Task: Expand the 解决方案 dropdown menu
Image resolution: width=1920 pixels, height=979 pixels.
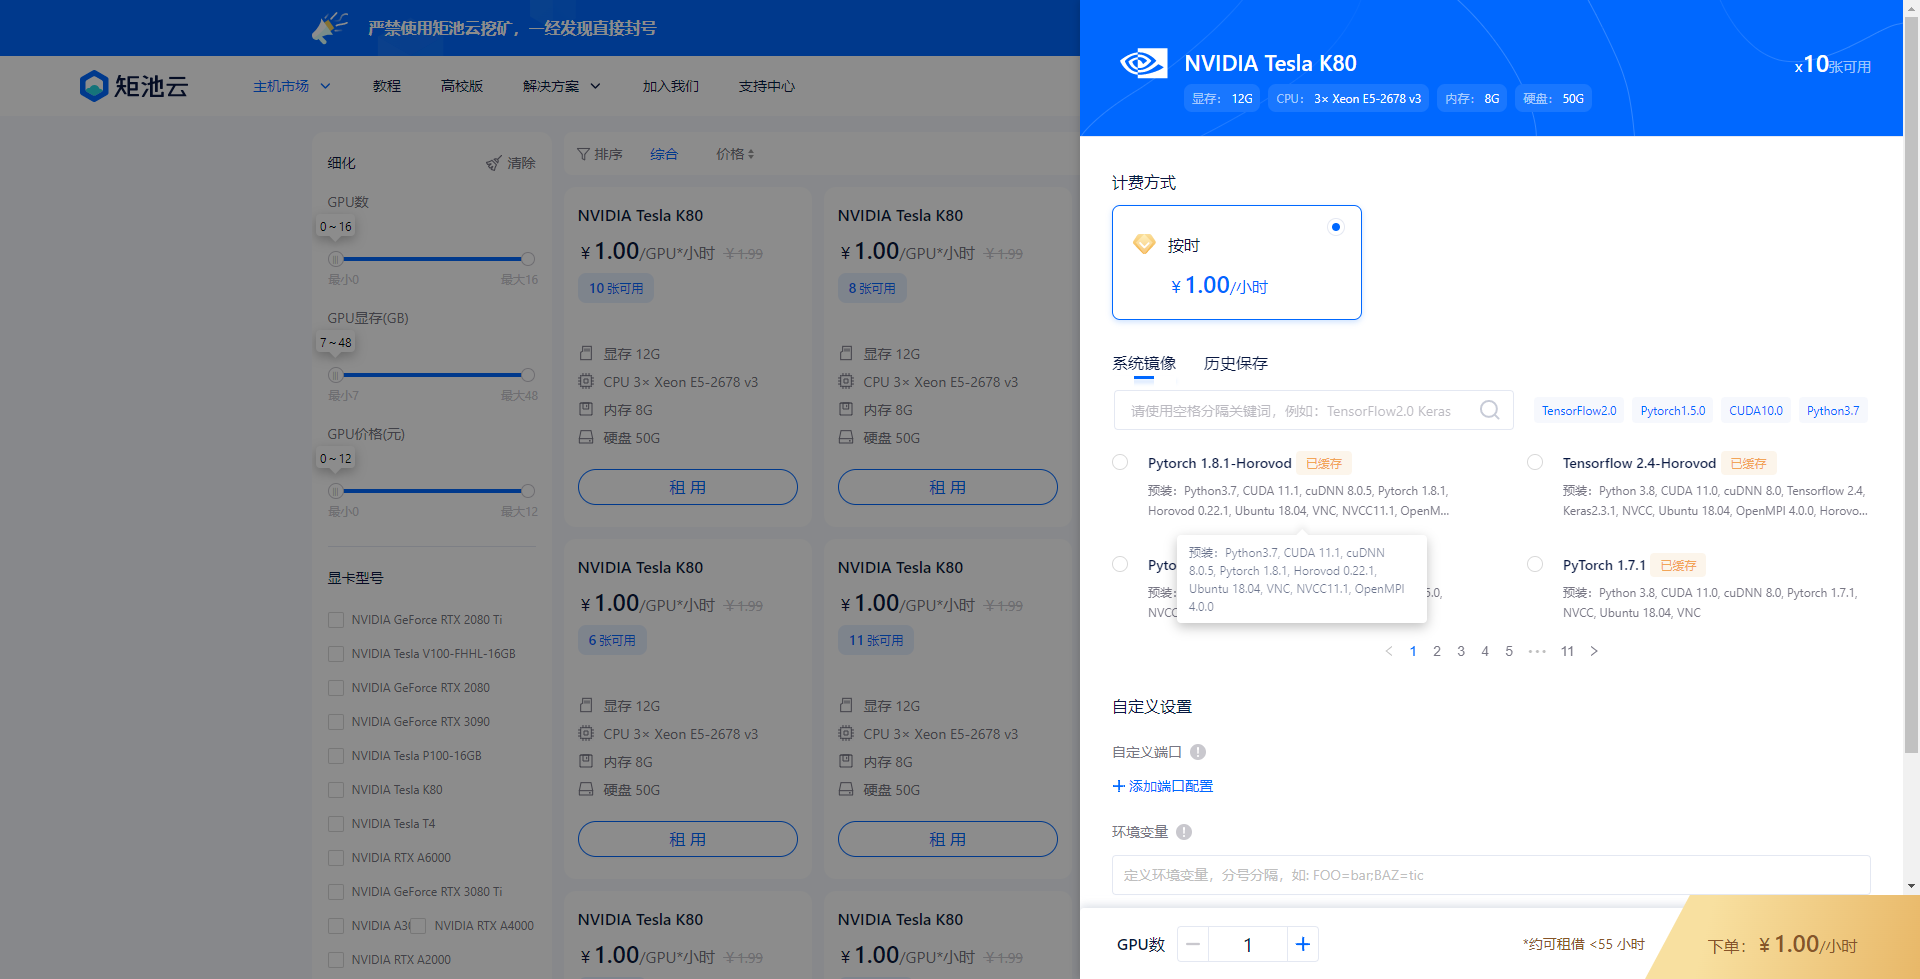Action: [561, 86]
